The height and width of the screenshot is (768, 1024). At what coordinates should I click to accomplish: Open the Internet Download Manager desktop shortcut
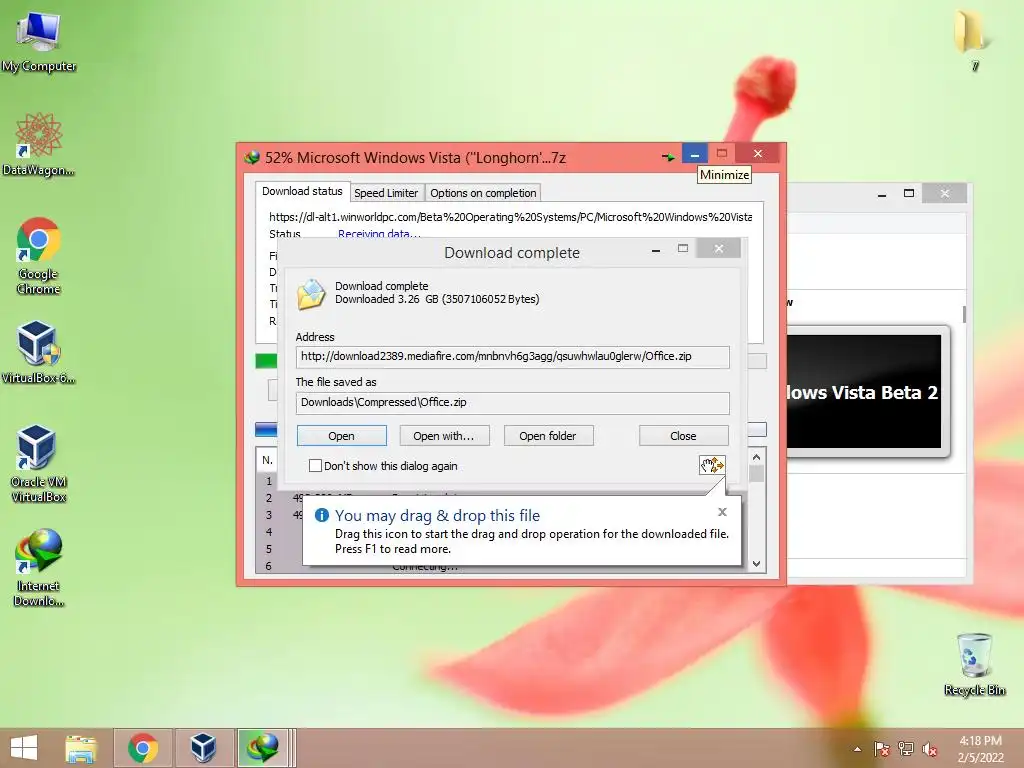pos(39,567)
